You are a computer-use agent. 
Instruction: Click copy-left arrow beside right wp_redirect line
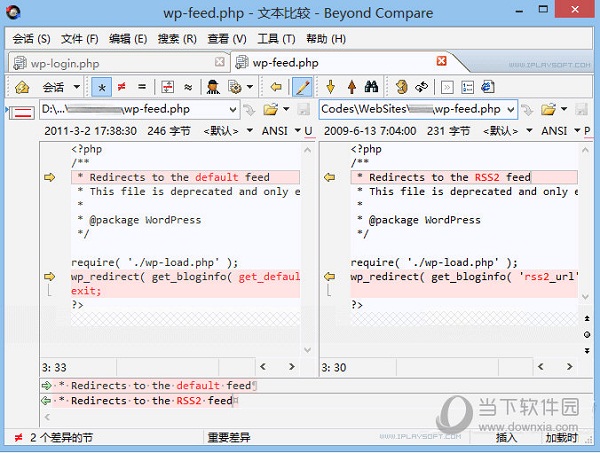[329, 276]
